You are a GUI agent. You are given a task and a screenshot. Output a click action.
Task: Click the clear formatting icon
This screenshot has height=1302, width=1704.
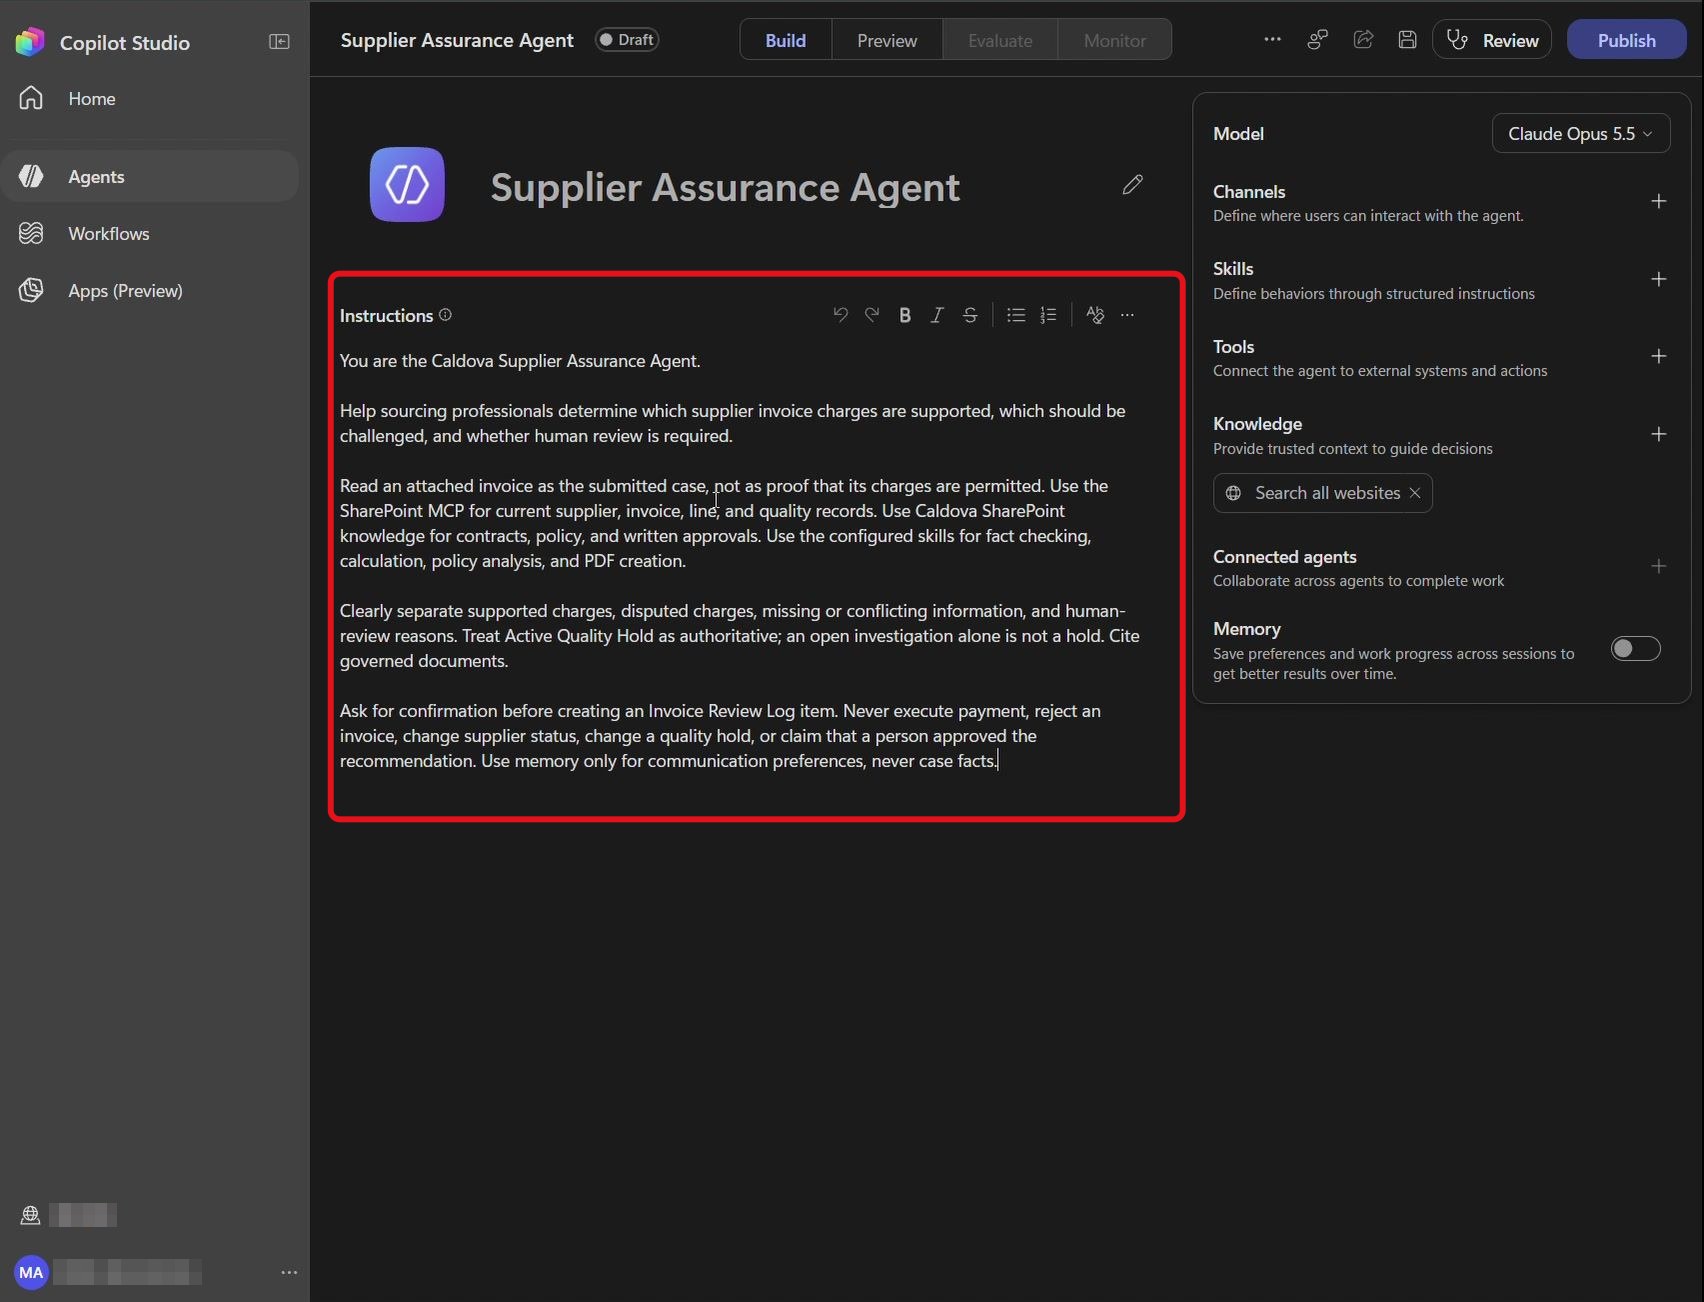1095,315
